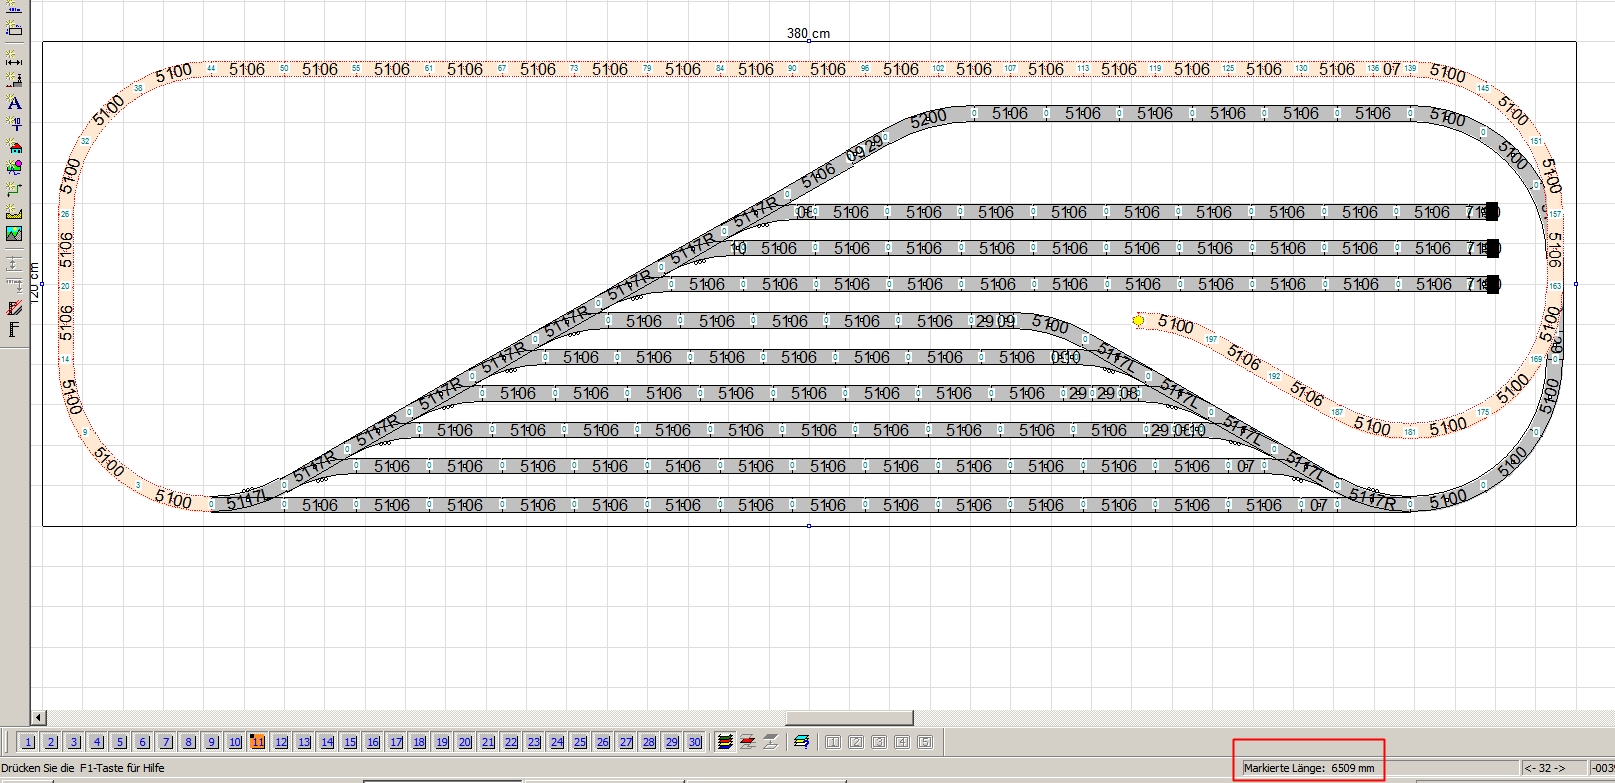The width and height of the screenshot is (1615, 783).
Task: Select layer 3 button
Action: click(74, 742)
